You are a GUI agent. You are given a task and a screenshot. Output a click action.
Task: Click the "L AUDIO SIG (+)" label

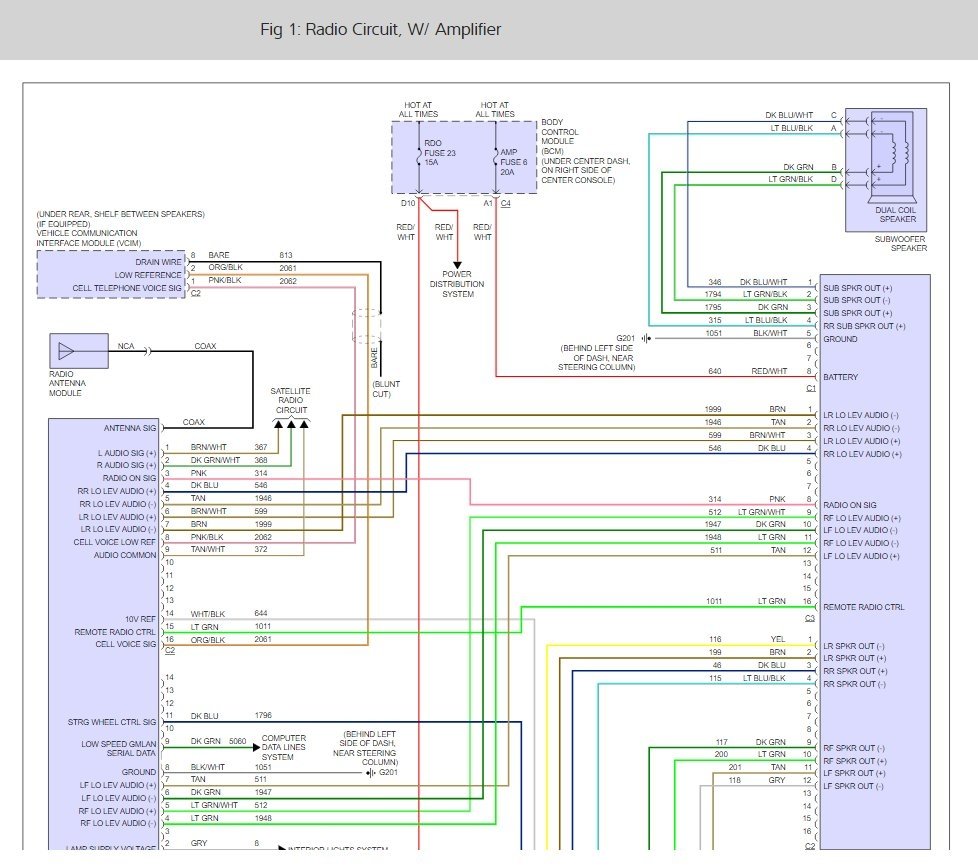pyautogui.click(x=127, y=453)
